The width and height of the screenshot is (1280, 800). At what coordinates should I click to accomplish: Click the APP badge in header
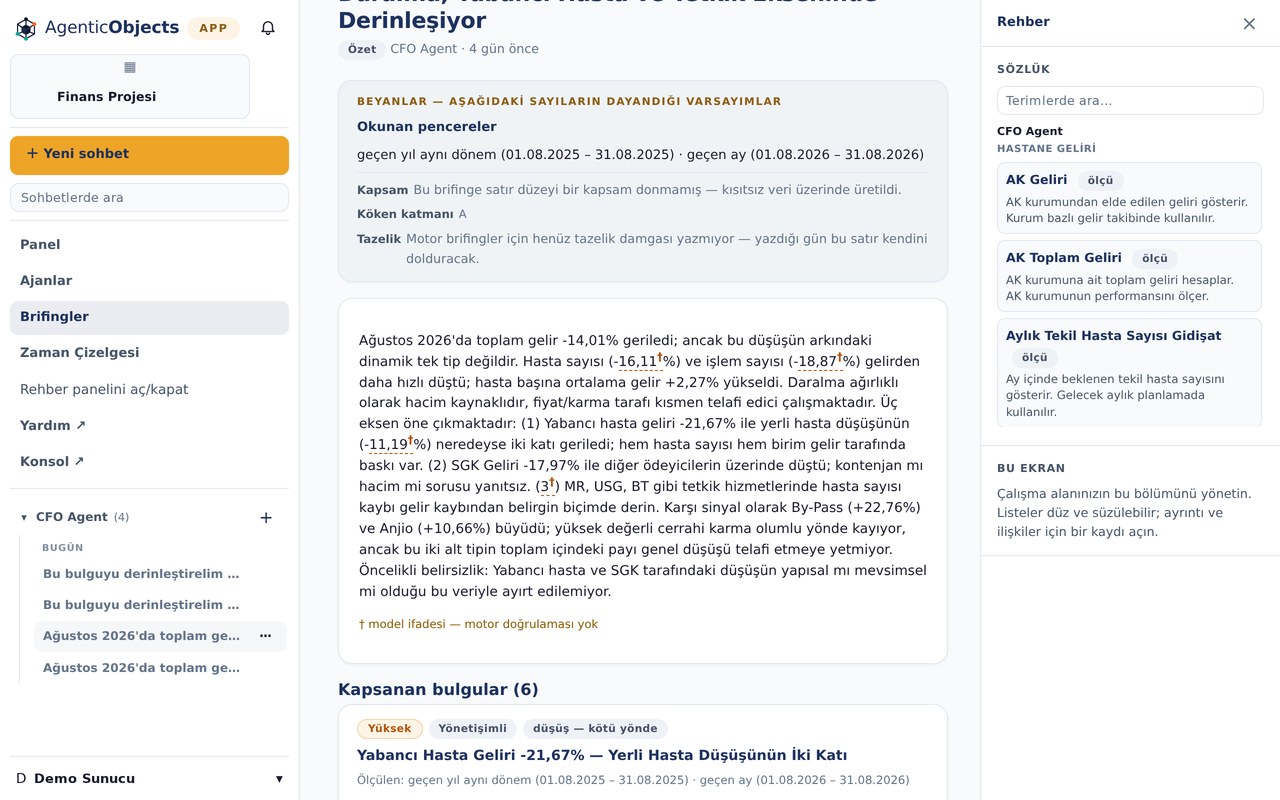tap(213, 28)
